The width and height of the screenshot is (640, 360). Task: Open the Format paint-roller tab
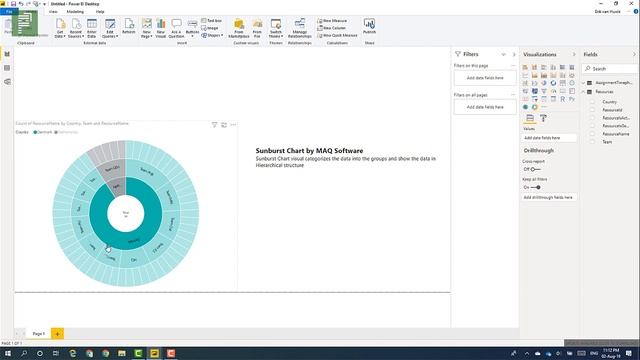(543, 118)
